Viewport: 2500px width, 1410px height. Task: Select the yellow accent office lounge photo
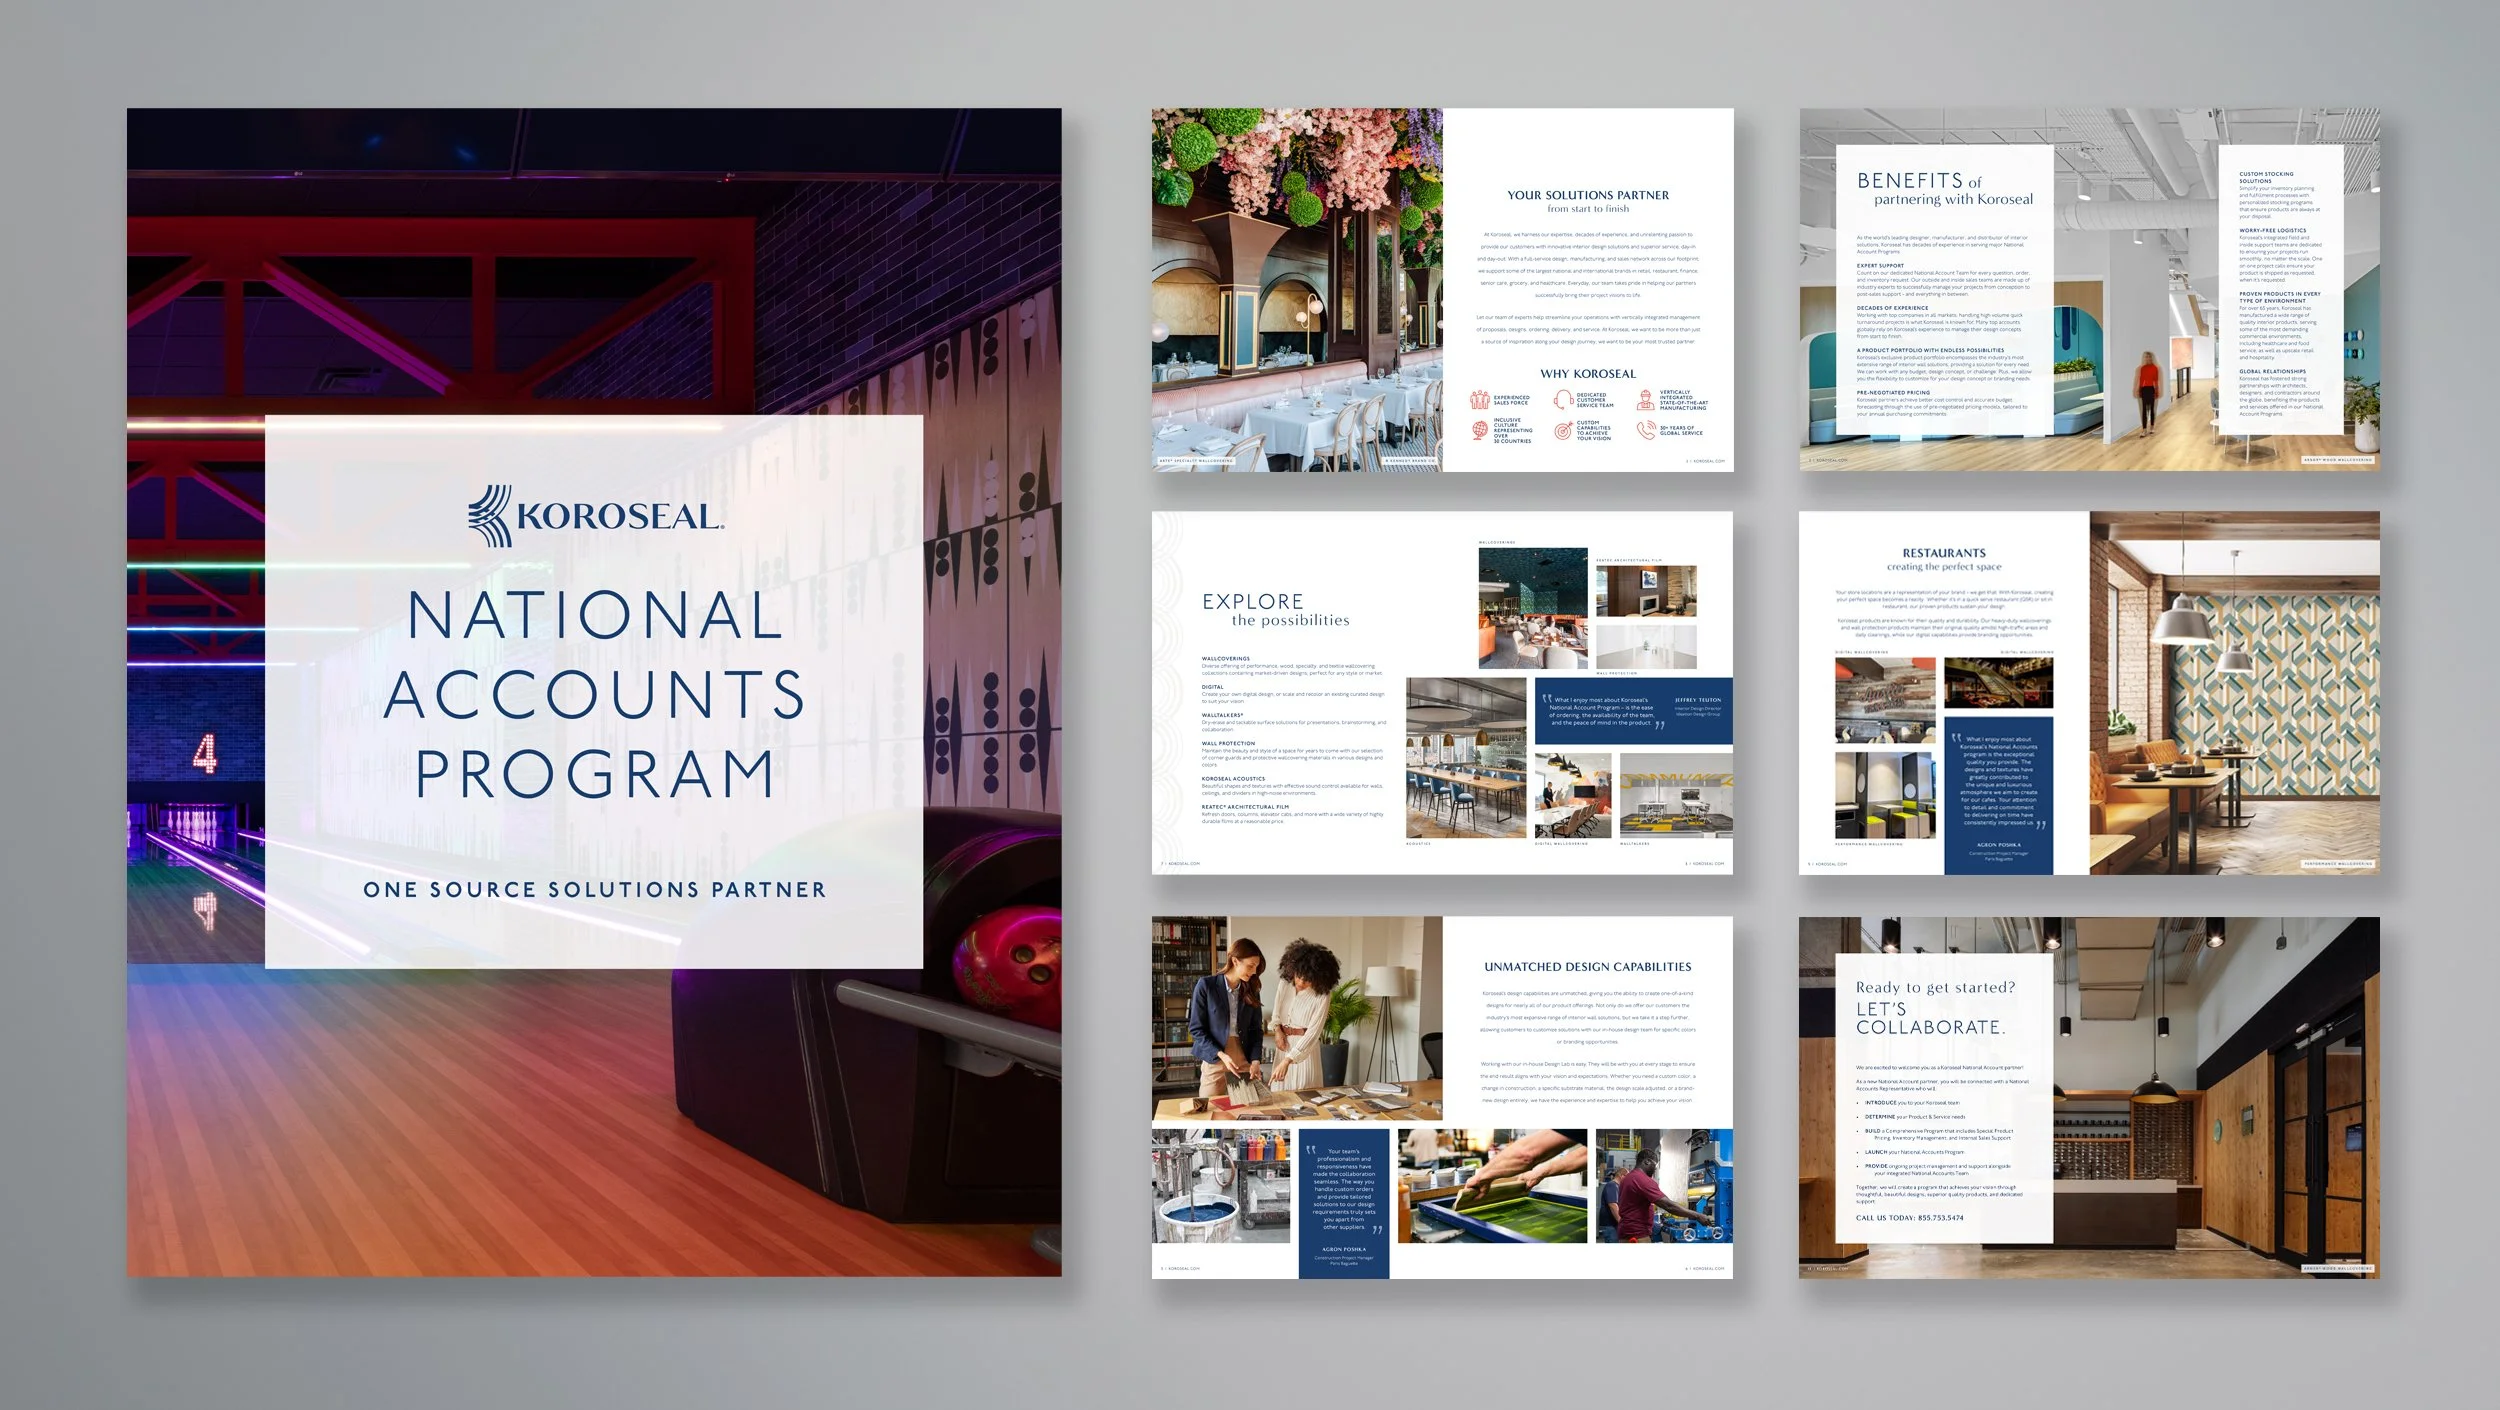pos(1676,796)
